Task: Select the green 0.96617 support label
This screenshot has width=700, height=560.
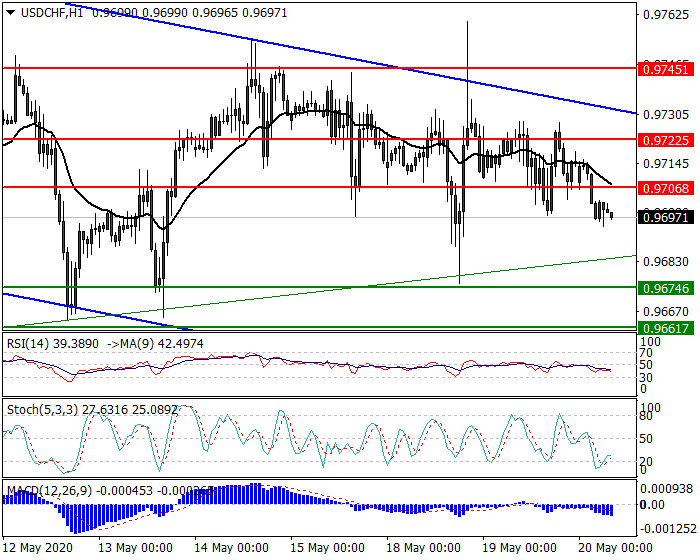Action: point(666,329)
